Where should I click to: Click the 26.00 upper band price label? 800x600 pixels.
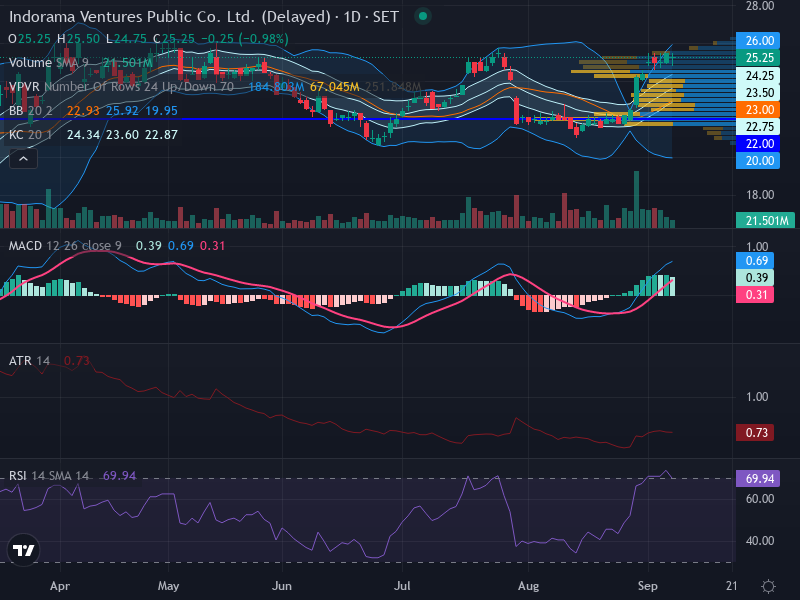point(758,40)
